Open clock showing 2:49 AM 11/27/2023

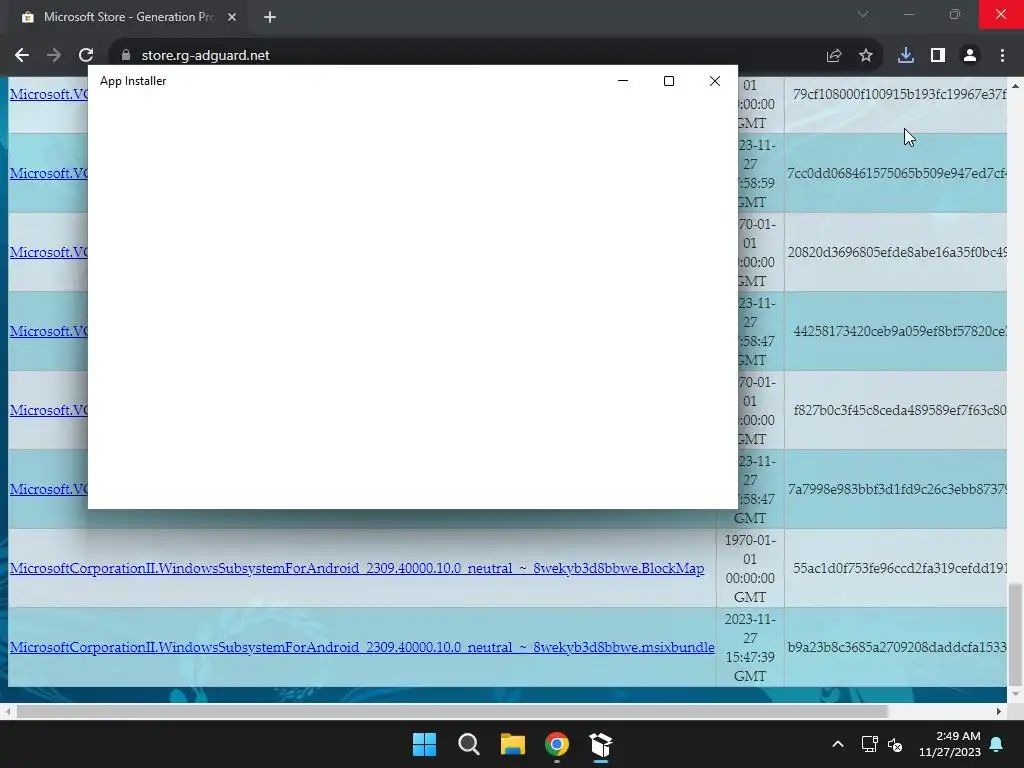tap(950, 744)
